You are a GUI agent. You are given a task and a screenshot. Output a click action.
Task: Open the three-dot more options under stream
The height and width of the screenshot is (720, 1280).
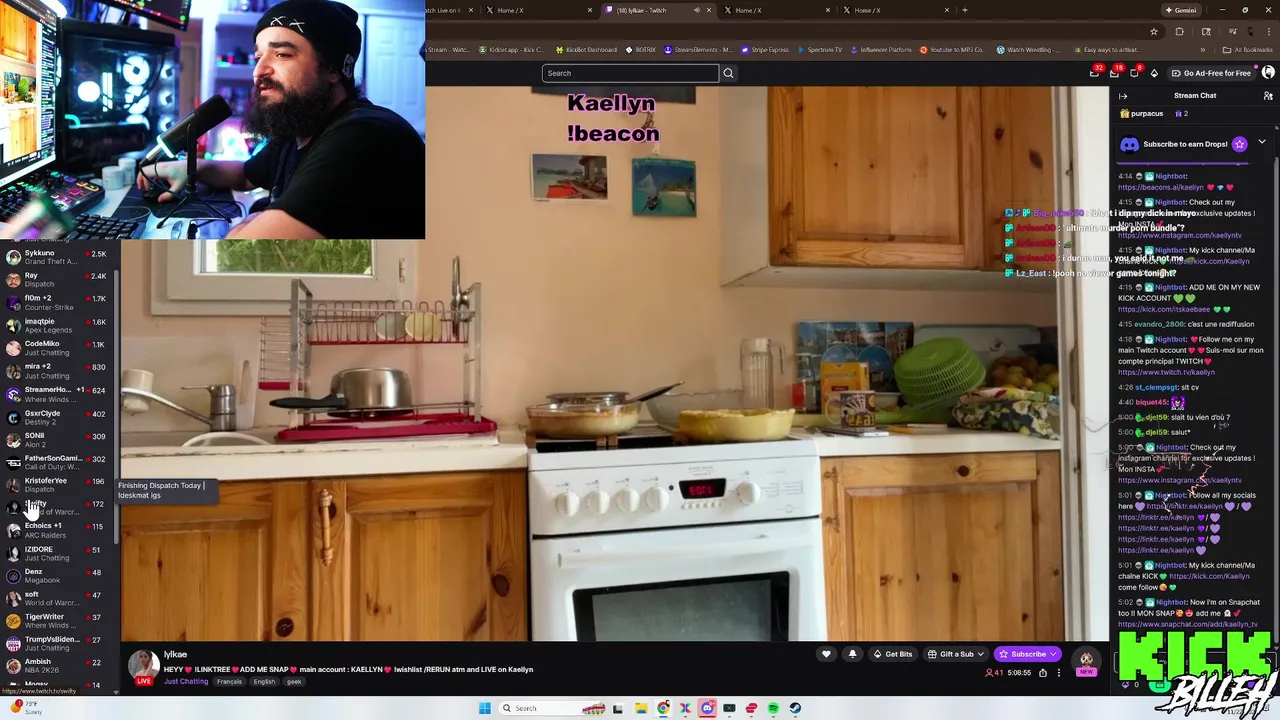coord(1058,673)
